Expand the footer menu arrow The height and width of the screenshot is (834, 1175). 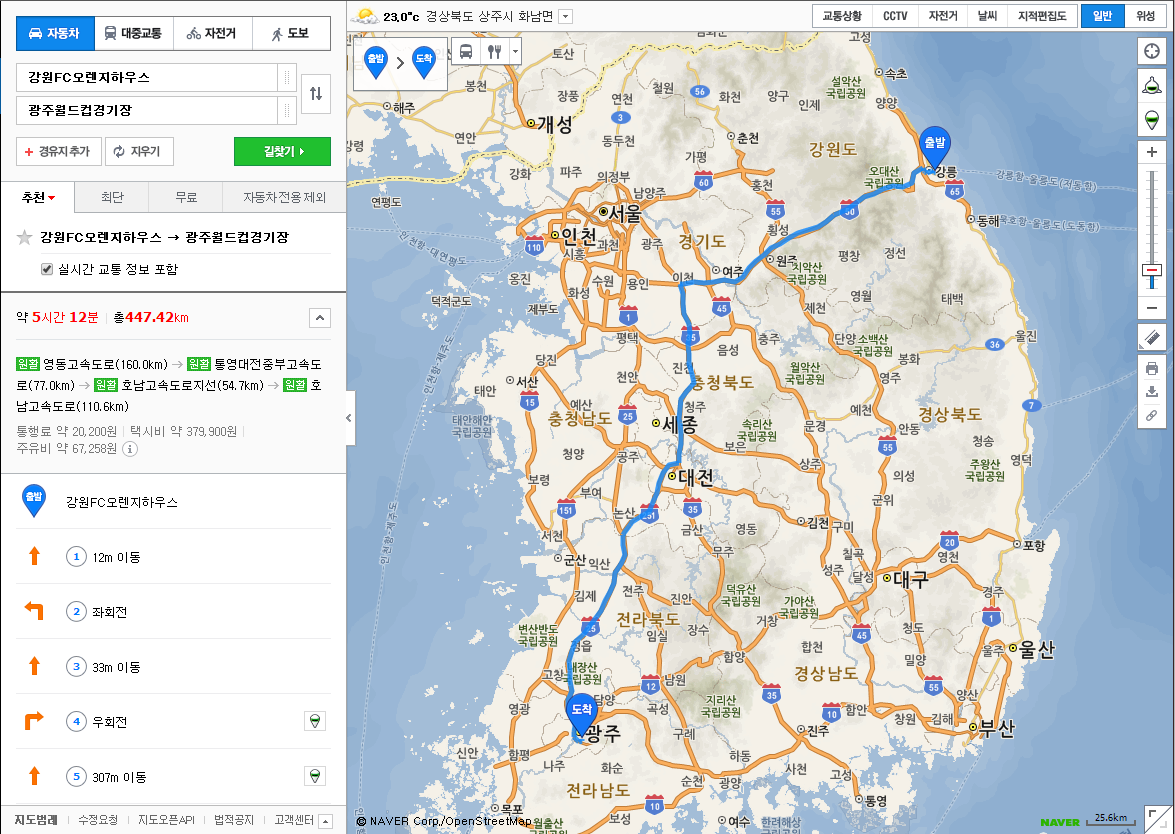[x=325, y=821]
